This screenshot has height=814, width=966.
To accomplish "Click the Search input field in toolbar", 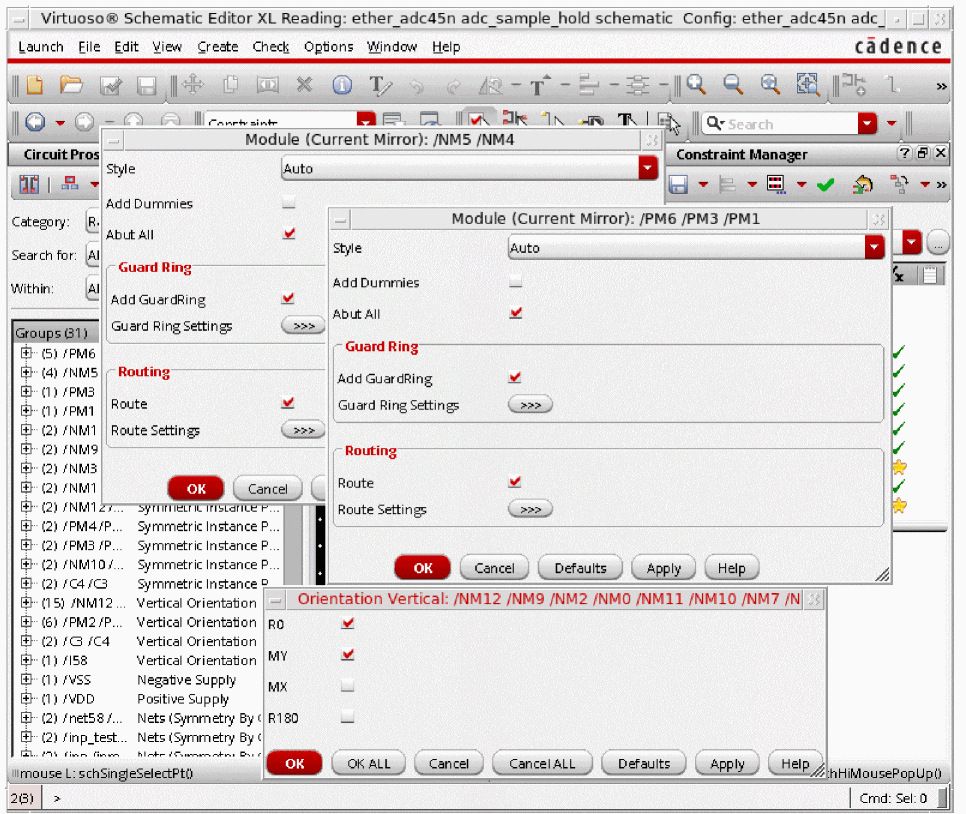I will (x=785, y=124).
